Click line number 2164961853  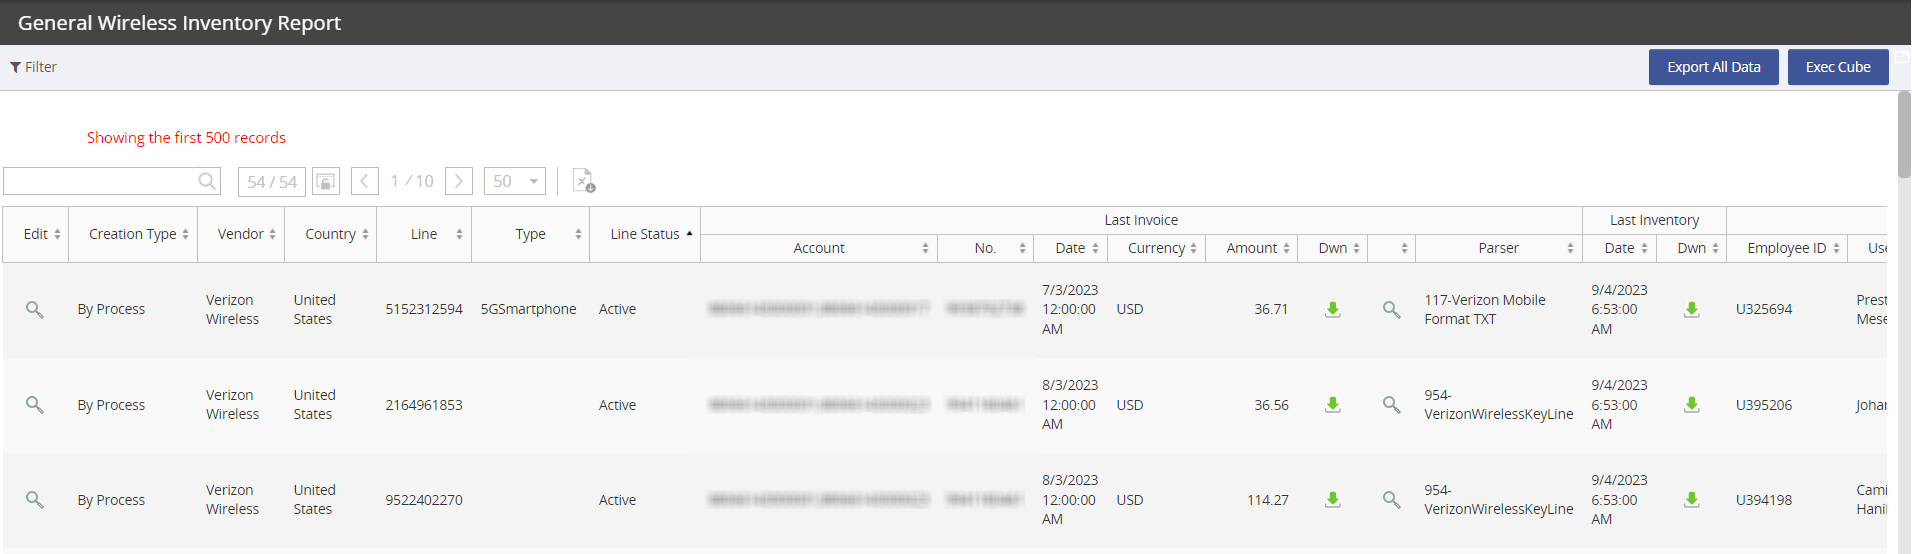pyautogui.click(x=424, y=405)
